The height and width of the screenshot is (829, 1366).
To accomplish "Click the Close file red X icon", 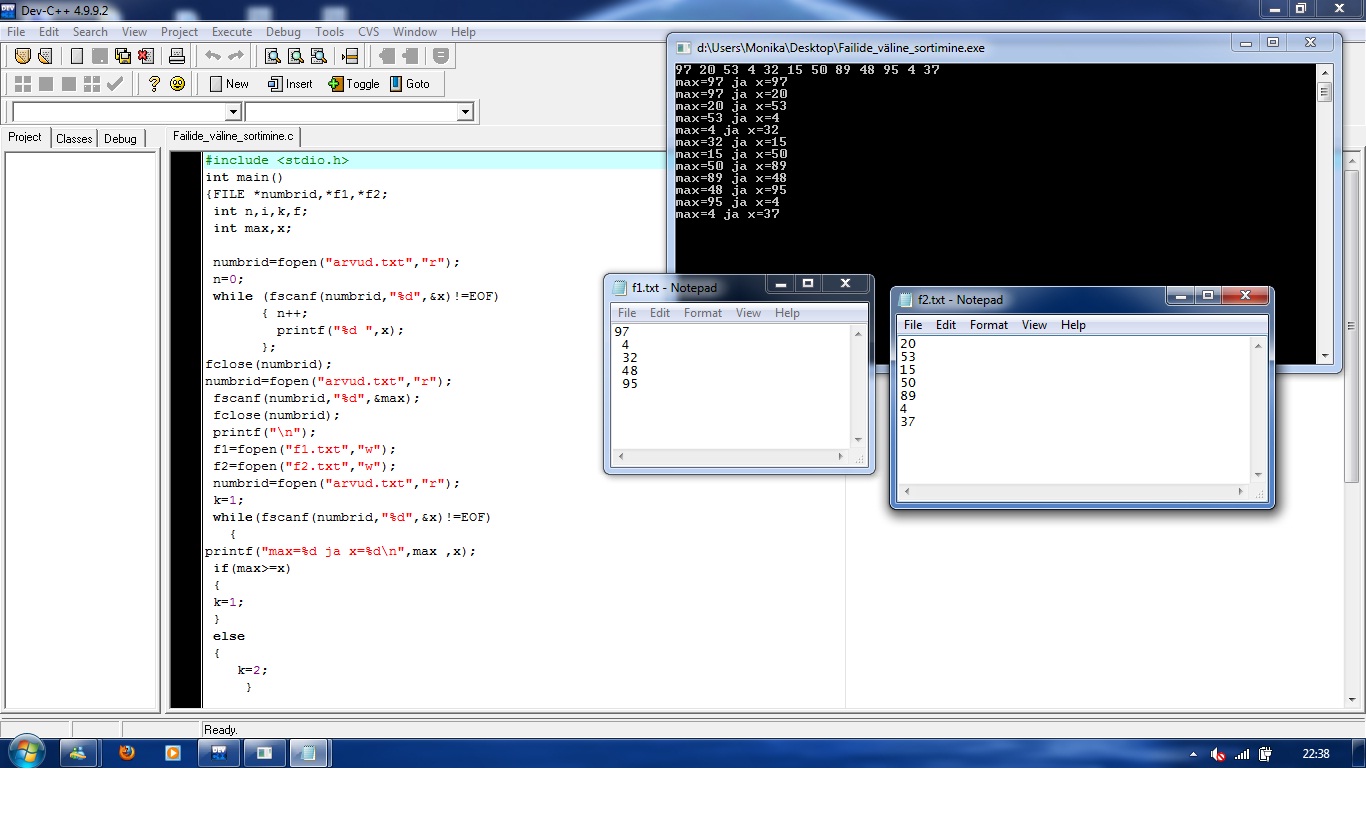I will (146, 56).
